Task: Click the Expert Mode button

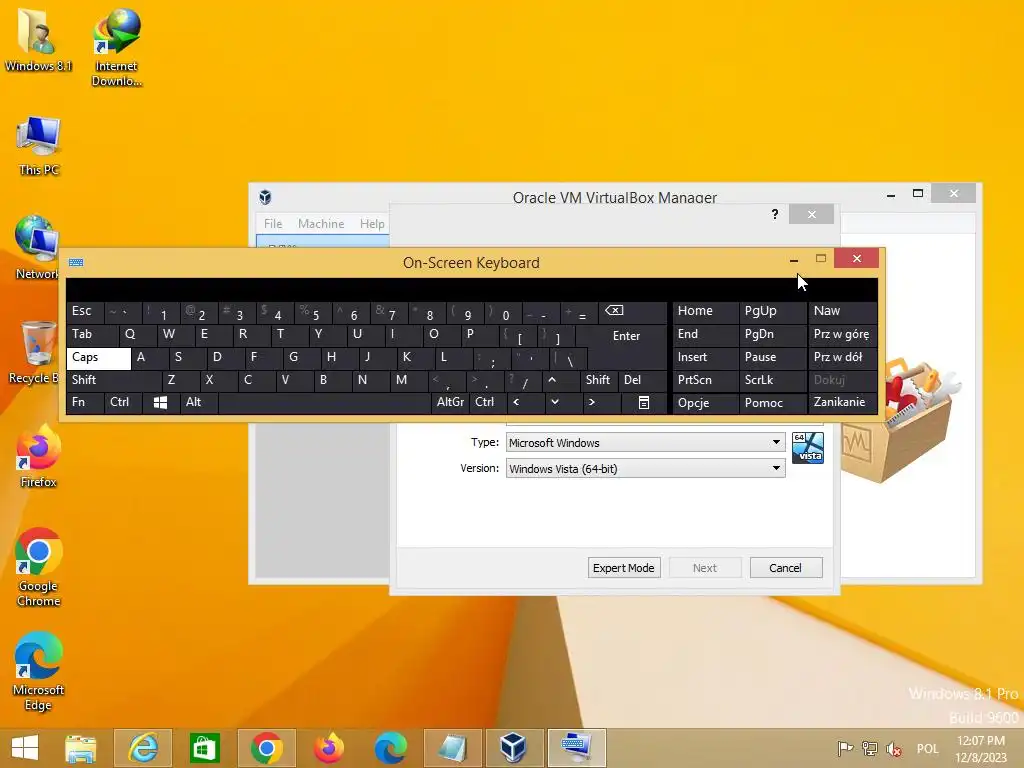Action: pyautogui.click(x=624, y=568)
